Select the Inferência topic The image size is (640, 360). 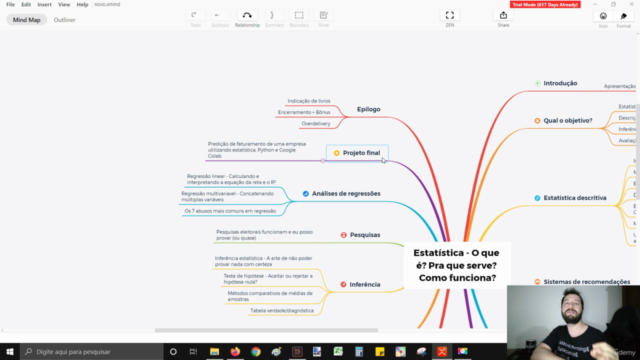[365, 284]
